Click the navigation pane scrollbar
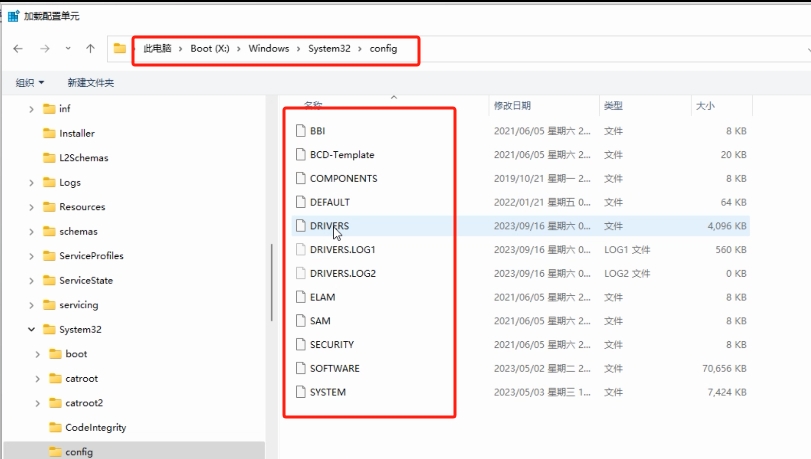This screenshot has width=811, height=459. [272, 282]
